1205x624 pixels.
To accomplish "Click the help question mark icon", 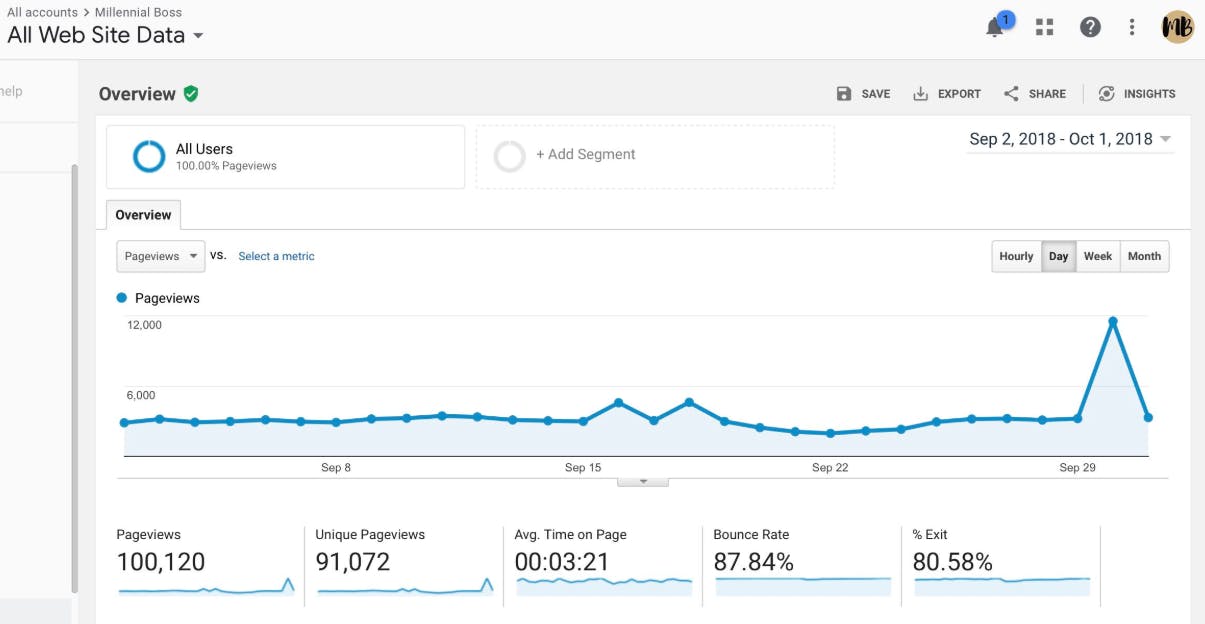I will 1091,27.
